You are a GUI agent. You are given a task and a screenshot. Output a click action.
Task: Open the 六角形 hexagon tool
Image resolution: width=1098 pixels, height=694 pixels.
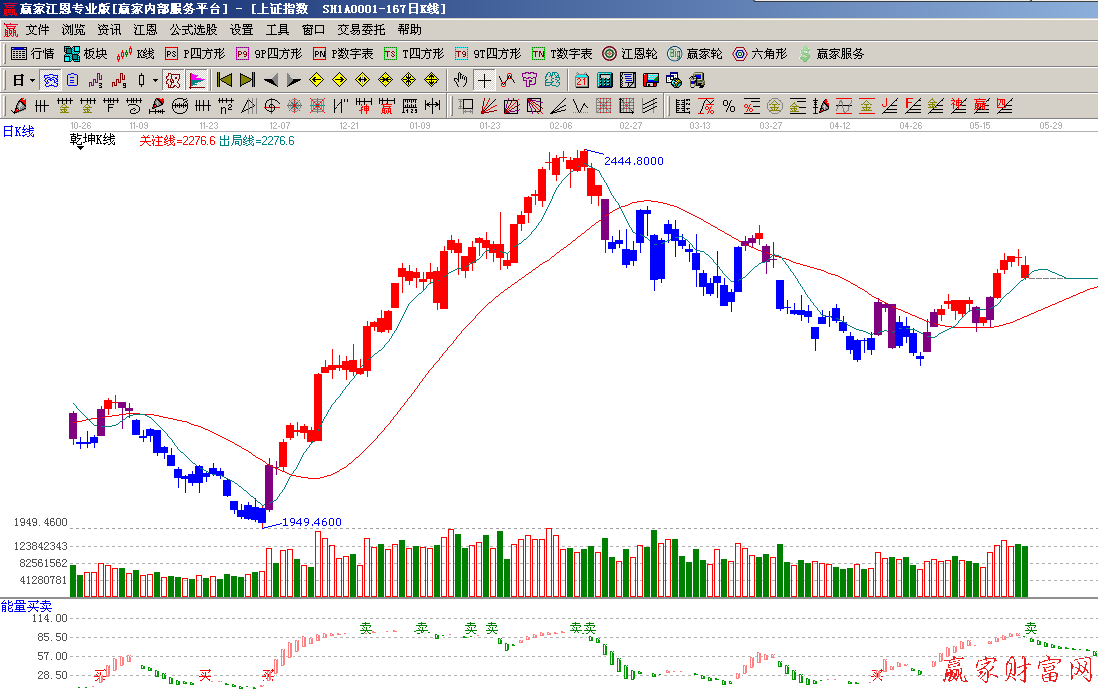[x=760, y=54]
